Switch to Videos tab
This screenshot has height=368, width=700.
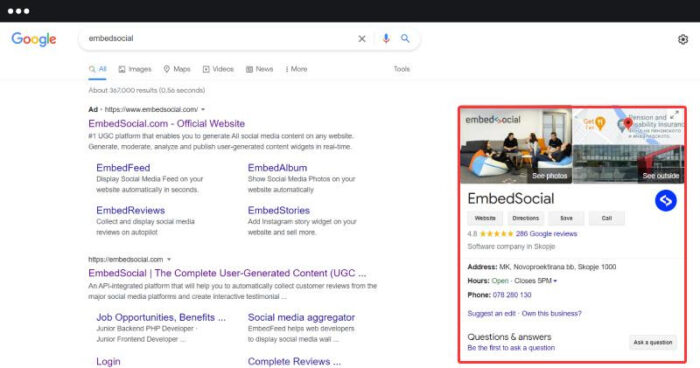(218, 69)
